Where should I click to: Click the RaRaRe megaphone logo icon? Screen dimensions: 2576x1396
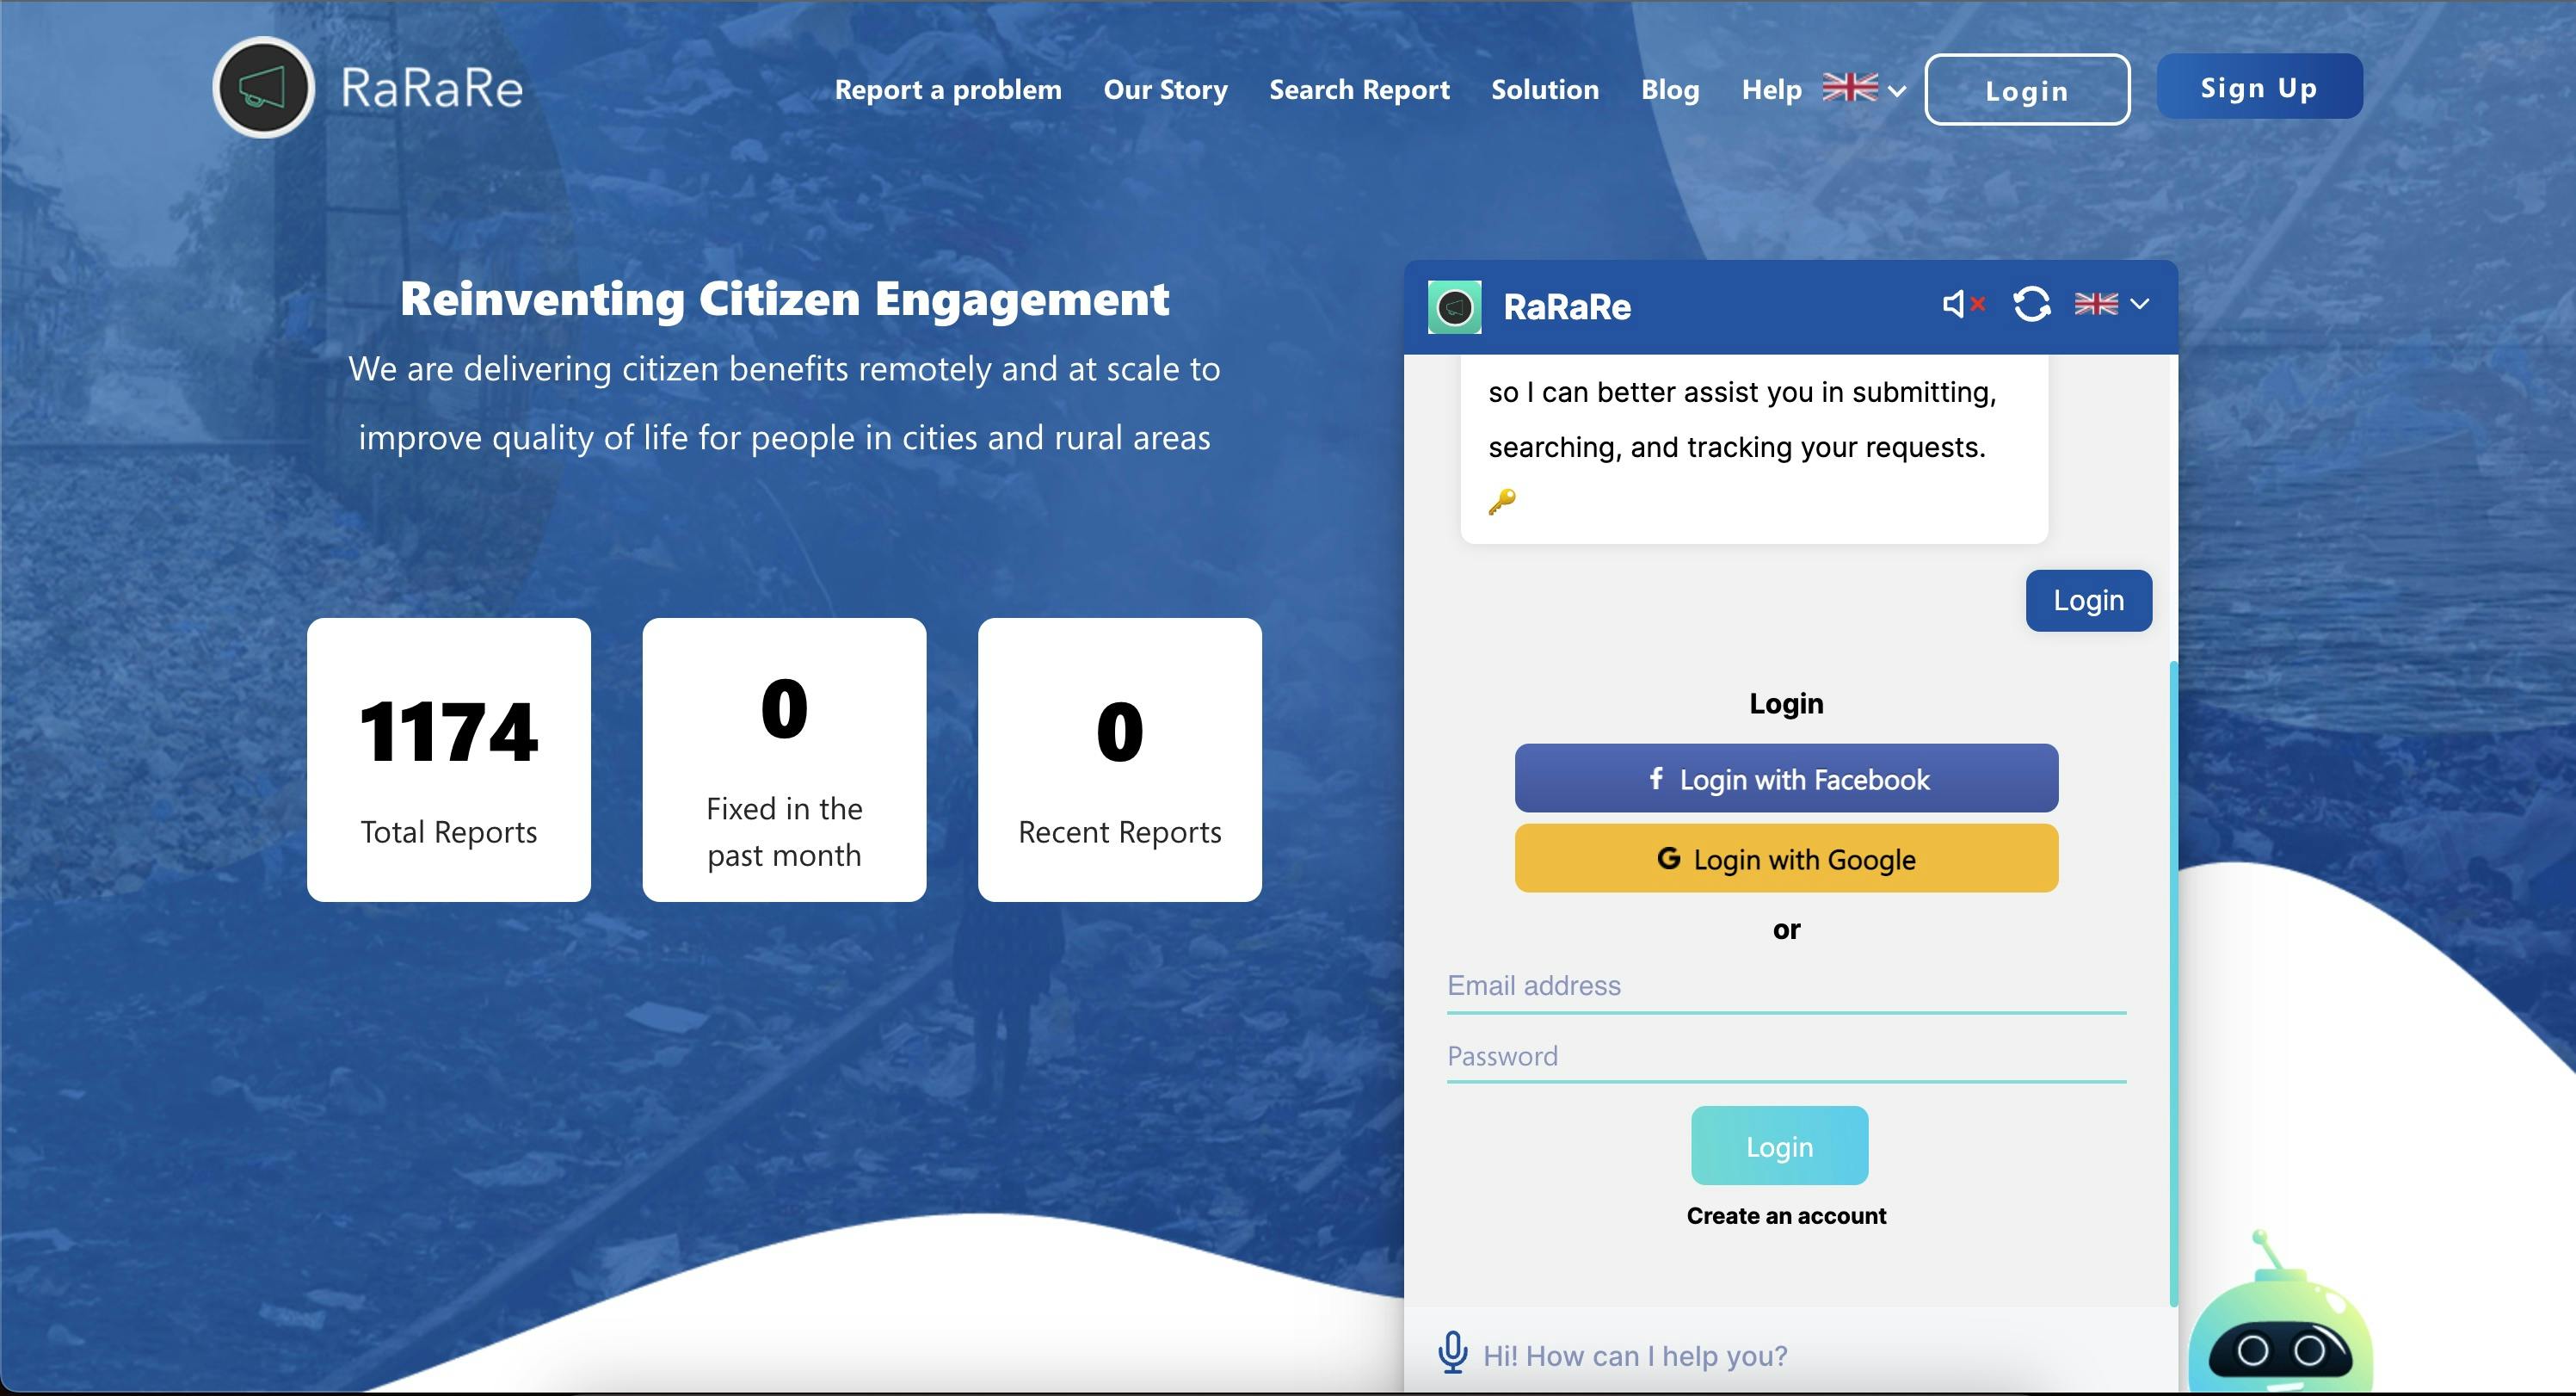coord(264,88)
